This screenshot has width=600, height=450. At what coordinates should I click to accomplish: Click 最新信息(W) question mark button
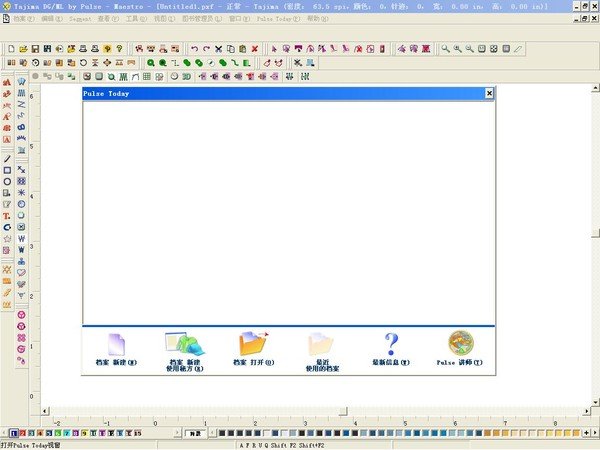click(x=391, y=349)
